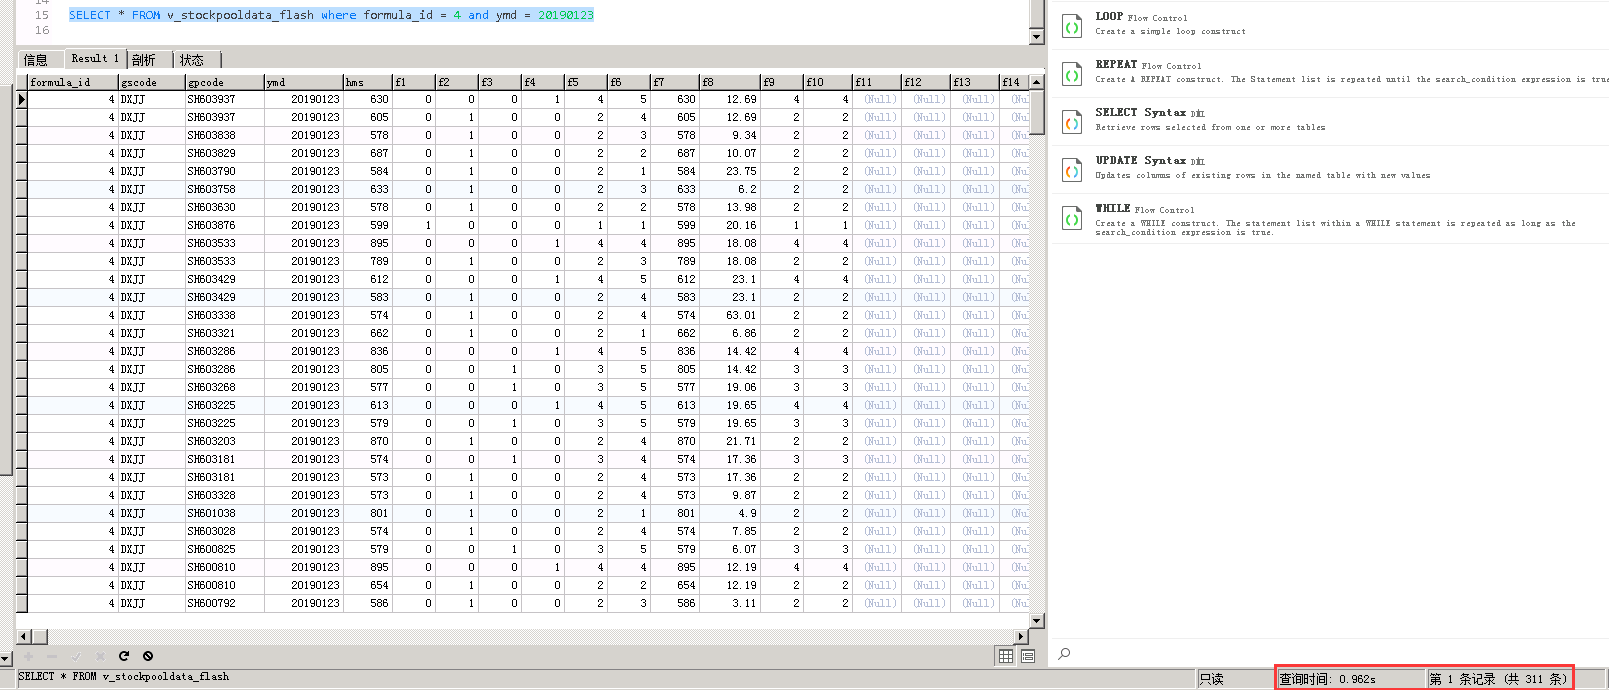The height and width of the screenshot is (690, 1609).
Task: Click the small down arrow at bottom-left
Action: (x=6, y=659)
